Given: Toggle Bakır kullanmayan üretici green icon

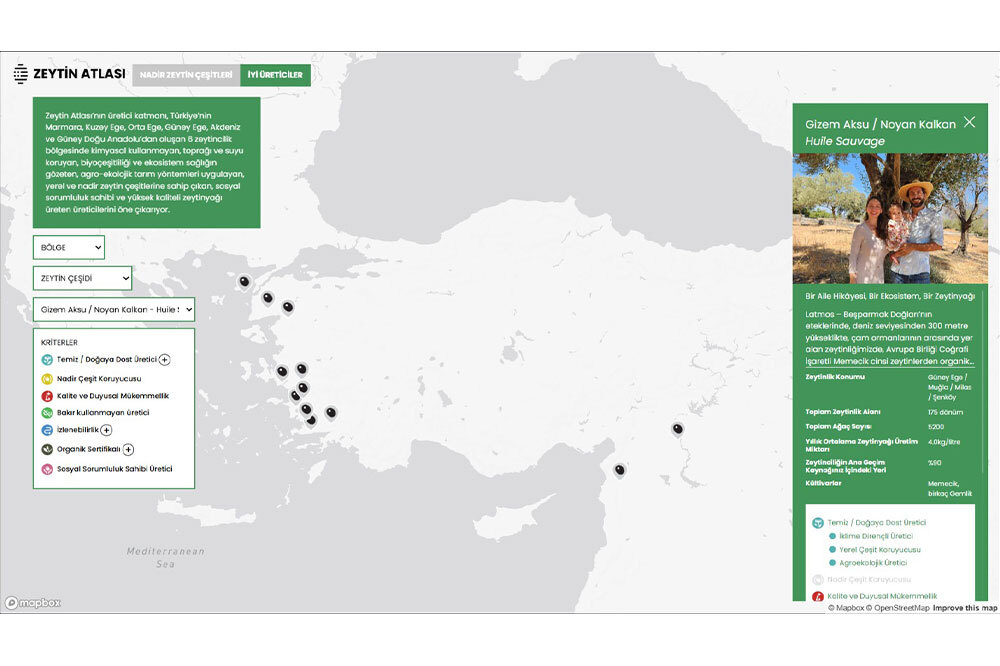Looking at the screenshot, I should (47, 413).
